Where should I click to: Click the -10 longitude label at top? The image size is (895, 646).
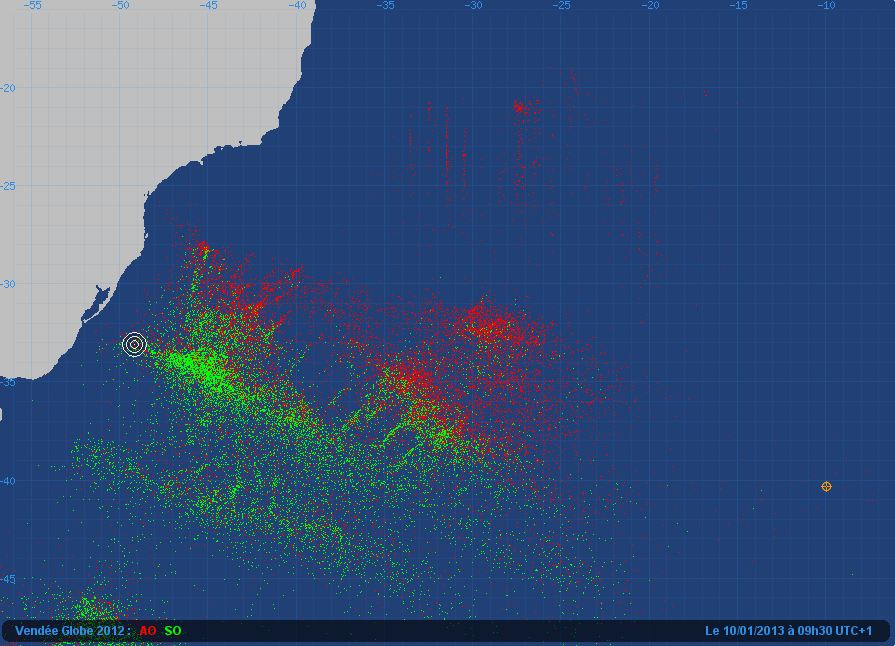[827, 6]
